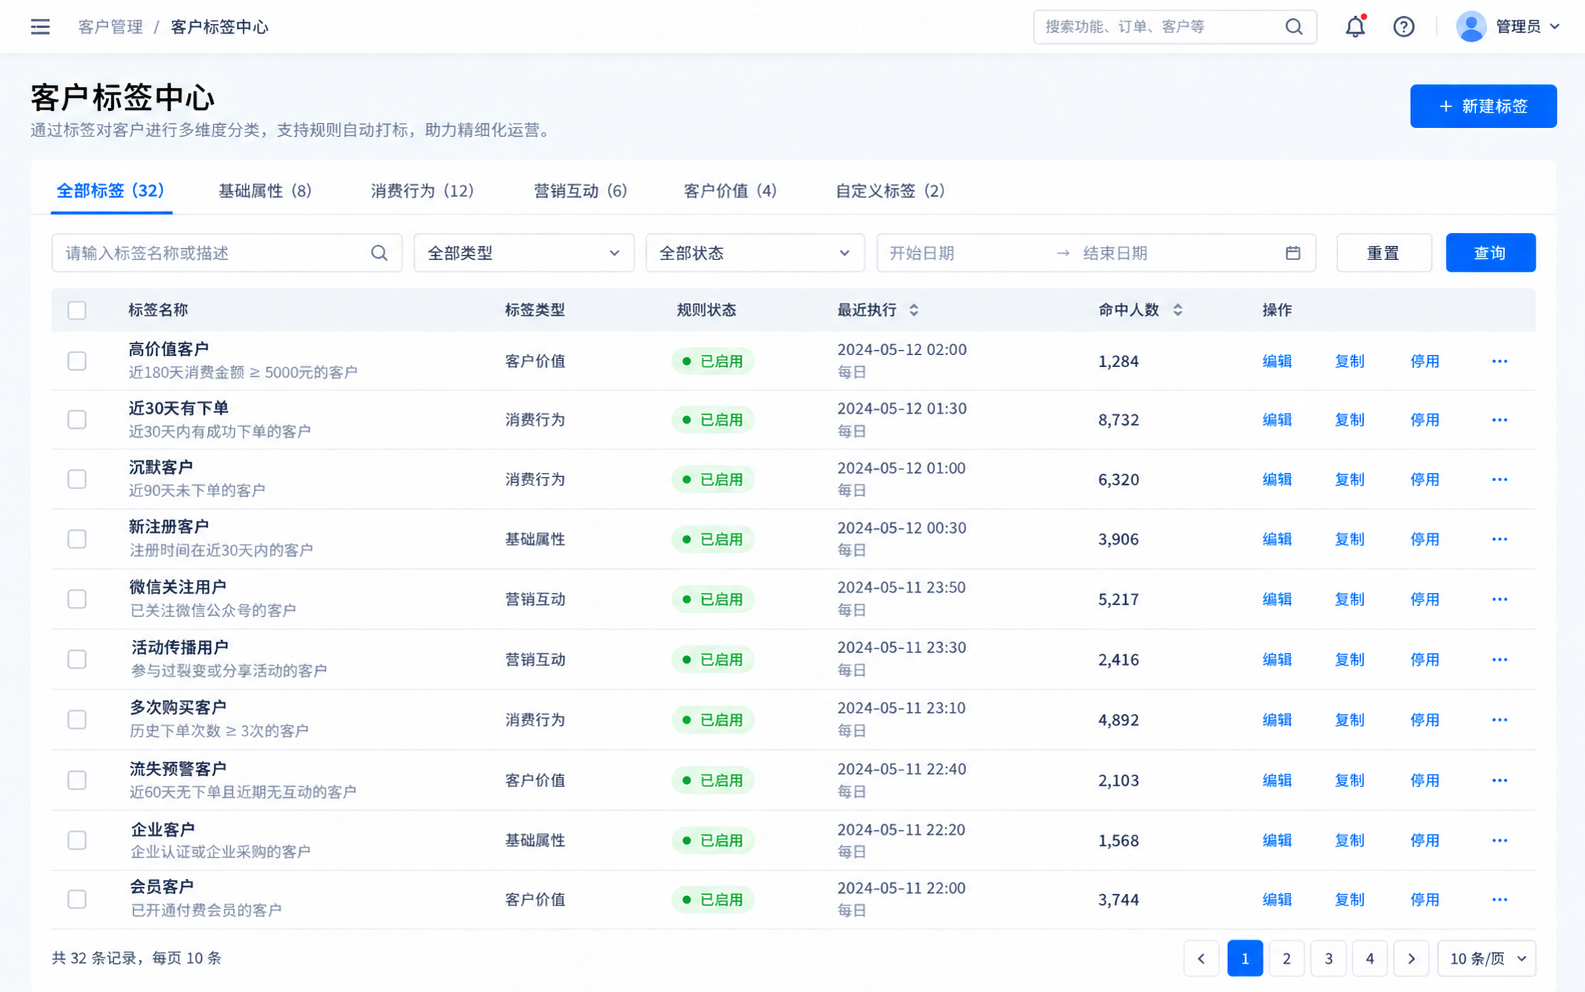
Task: Switch to 消费行为 (12) tab
Action: (422, 191)
